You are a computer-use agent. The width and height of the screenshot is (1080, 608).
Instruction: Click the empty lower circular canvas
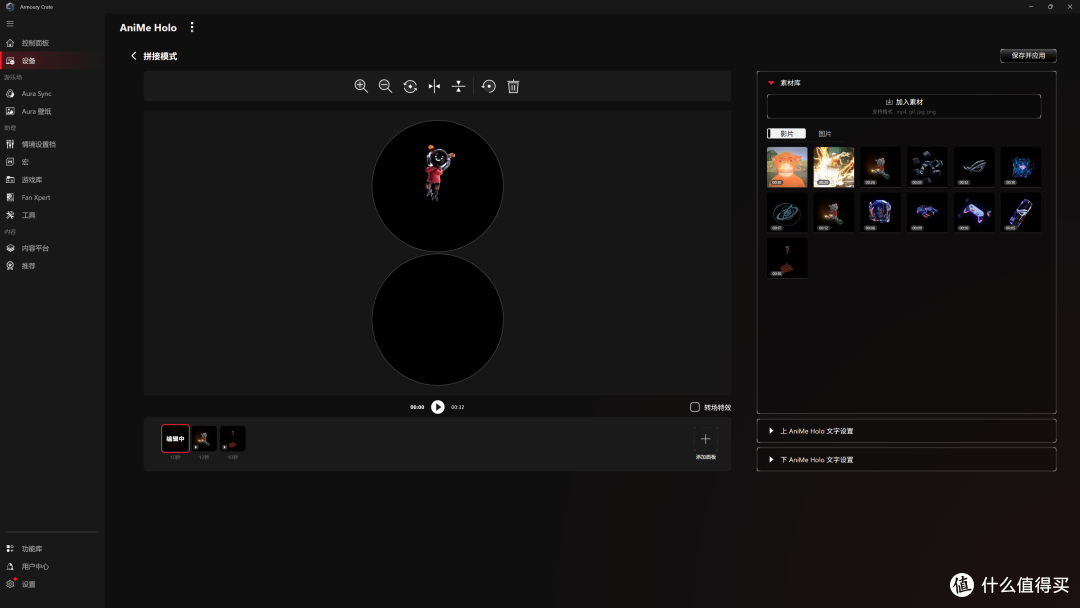(437, 319)
